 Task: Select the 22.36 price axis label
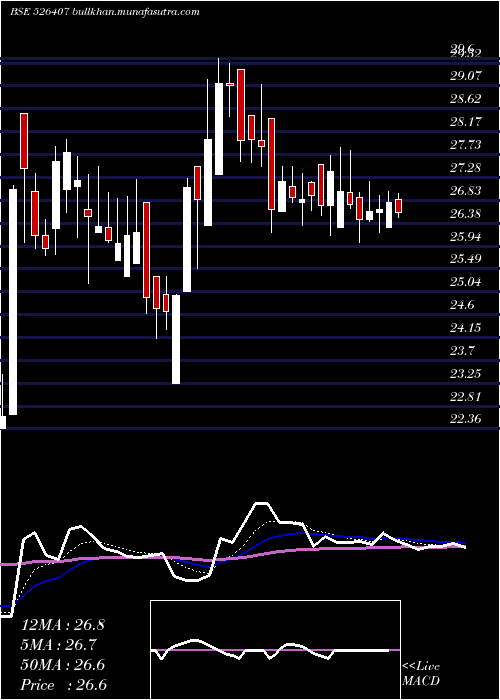point(466,419)
